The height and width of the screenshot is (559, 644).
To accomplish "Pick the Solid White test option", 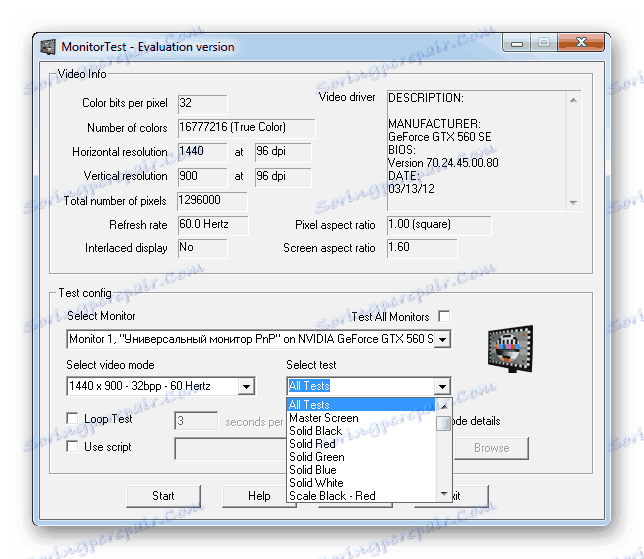I will 361,483.
